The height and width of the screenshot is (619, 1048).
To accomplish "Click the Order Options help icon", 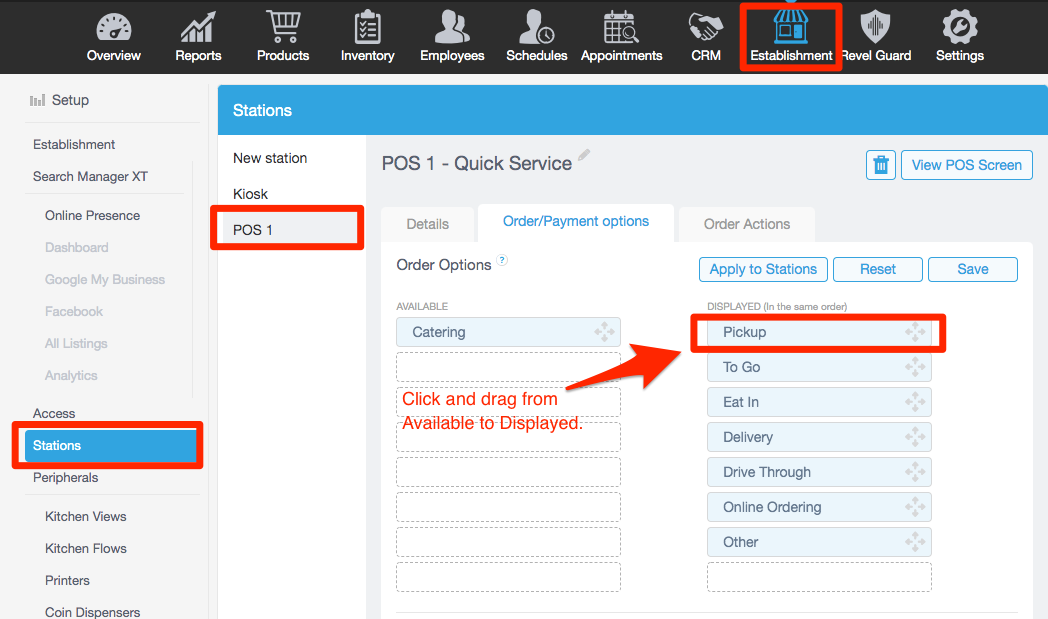I will 503,261.
